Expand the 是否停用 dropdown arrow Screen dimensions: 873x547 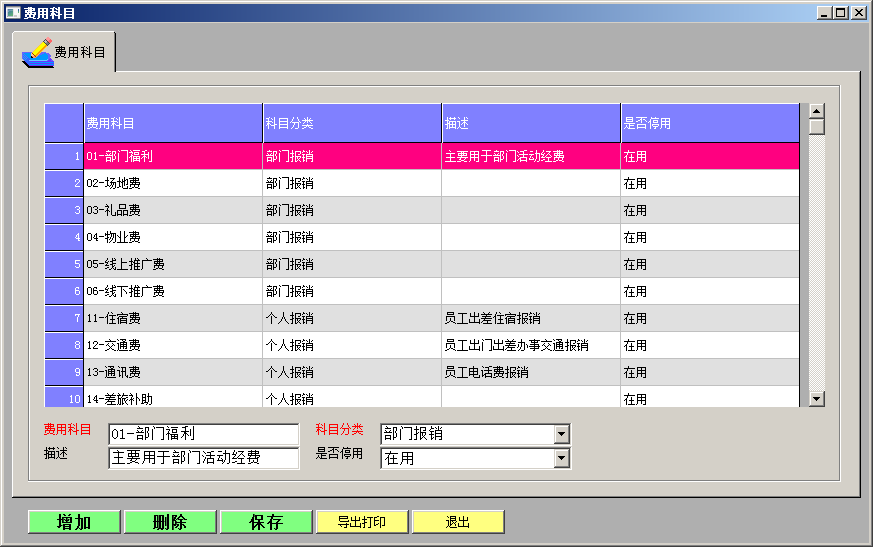(562, 458)
